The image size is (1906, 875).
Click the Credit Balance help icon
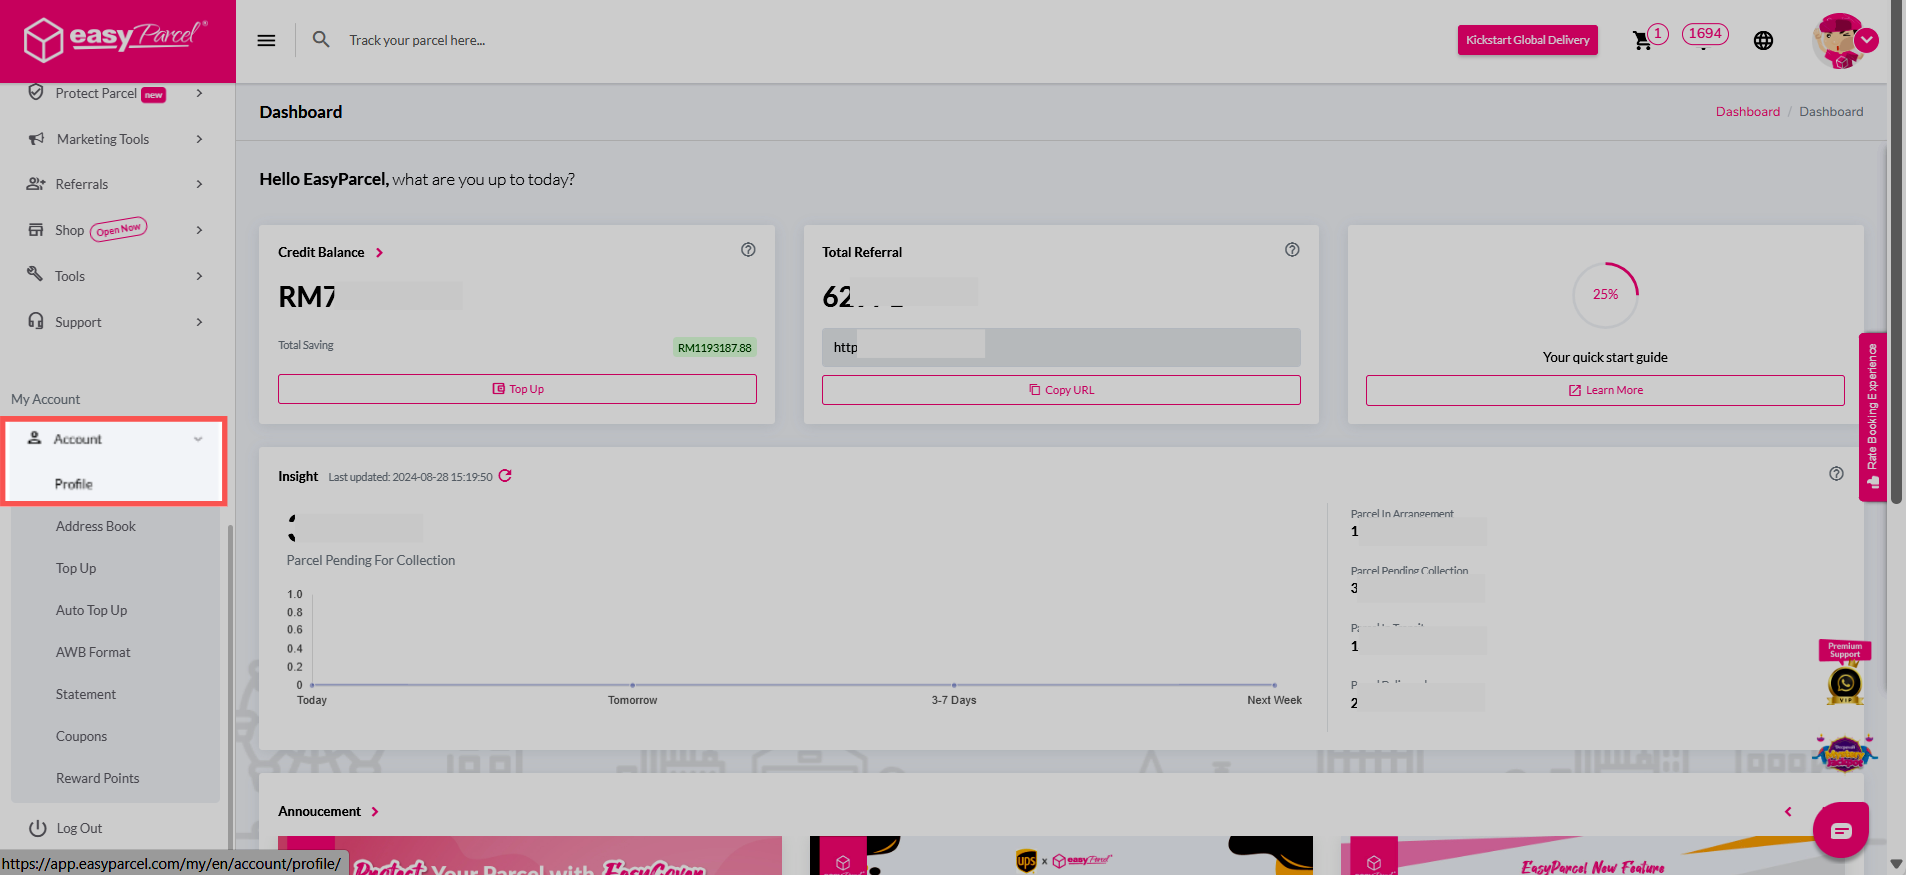tap(748, 250)
